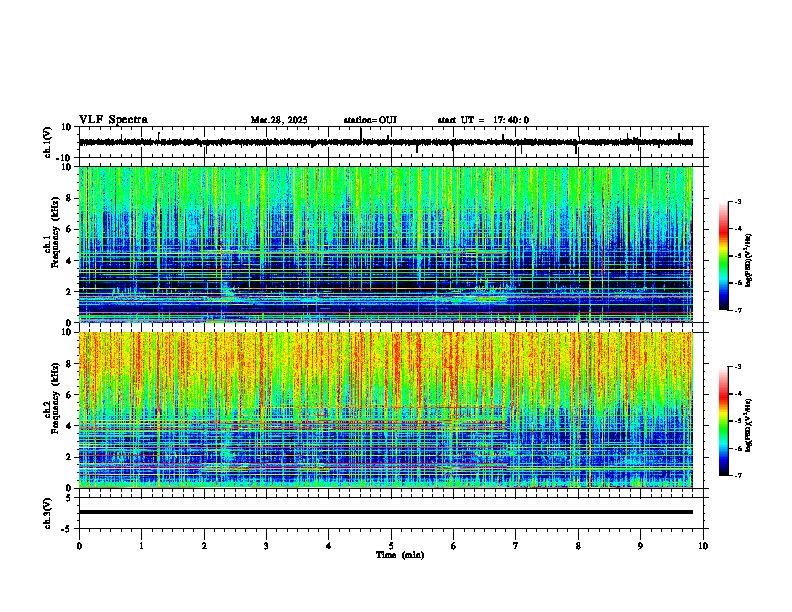Click the "ch.3(V)" axis label
The image size is (792, 612).
click(48, 514)
